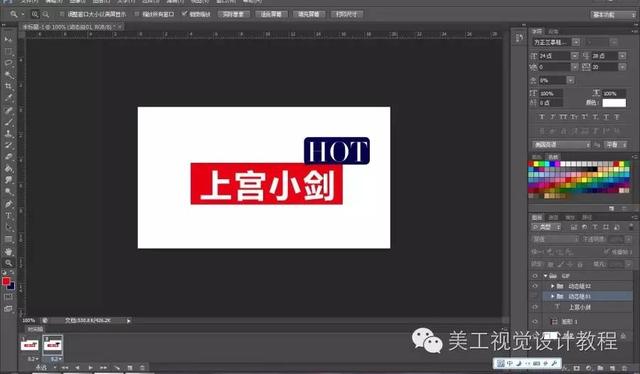Screen dimensions: 640x374
Task: Open the font family dropdown
Action: pyautogui.click(x=576, y=42)
